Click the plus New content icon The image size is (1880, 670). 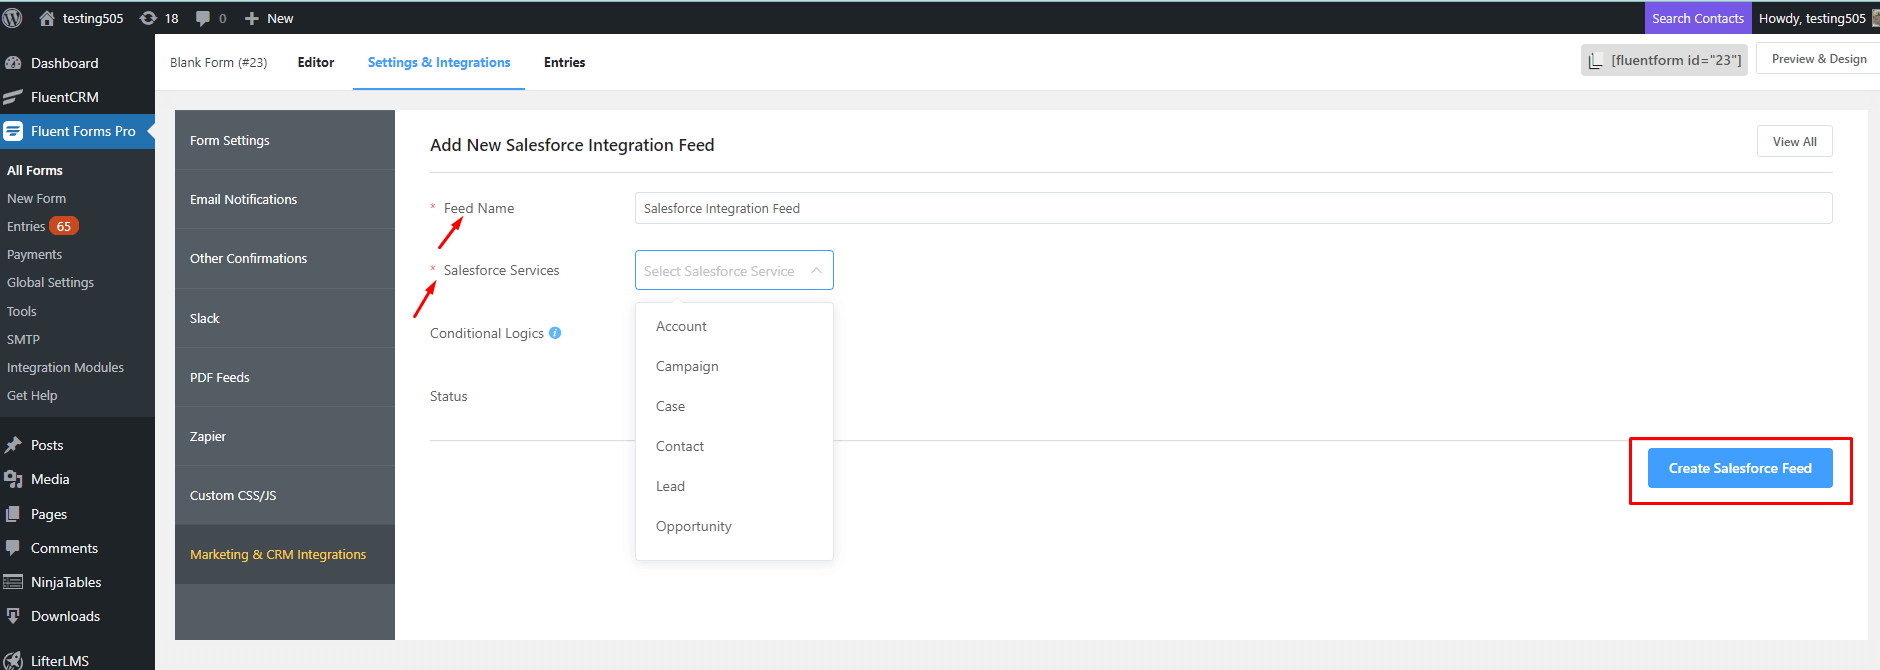point(252,18)
